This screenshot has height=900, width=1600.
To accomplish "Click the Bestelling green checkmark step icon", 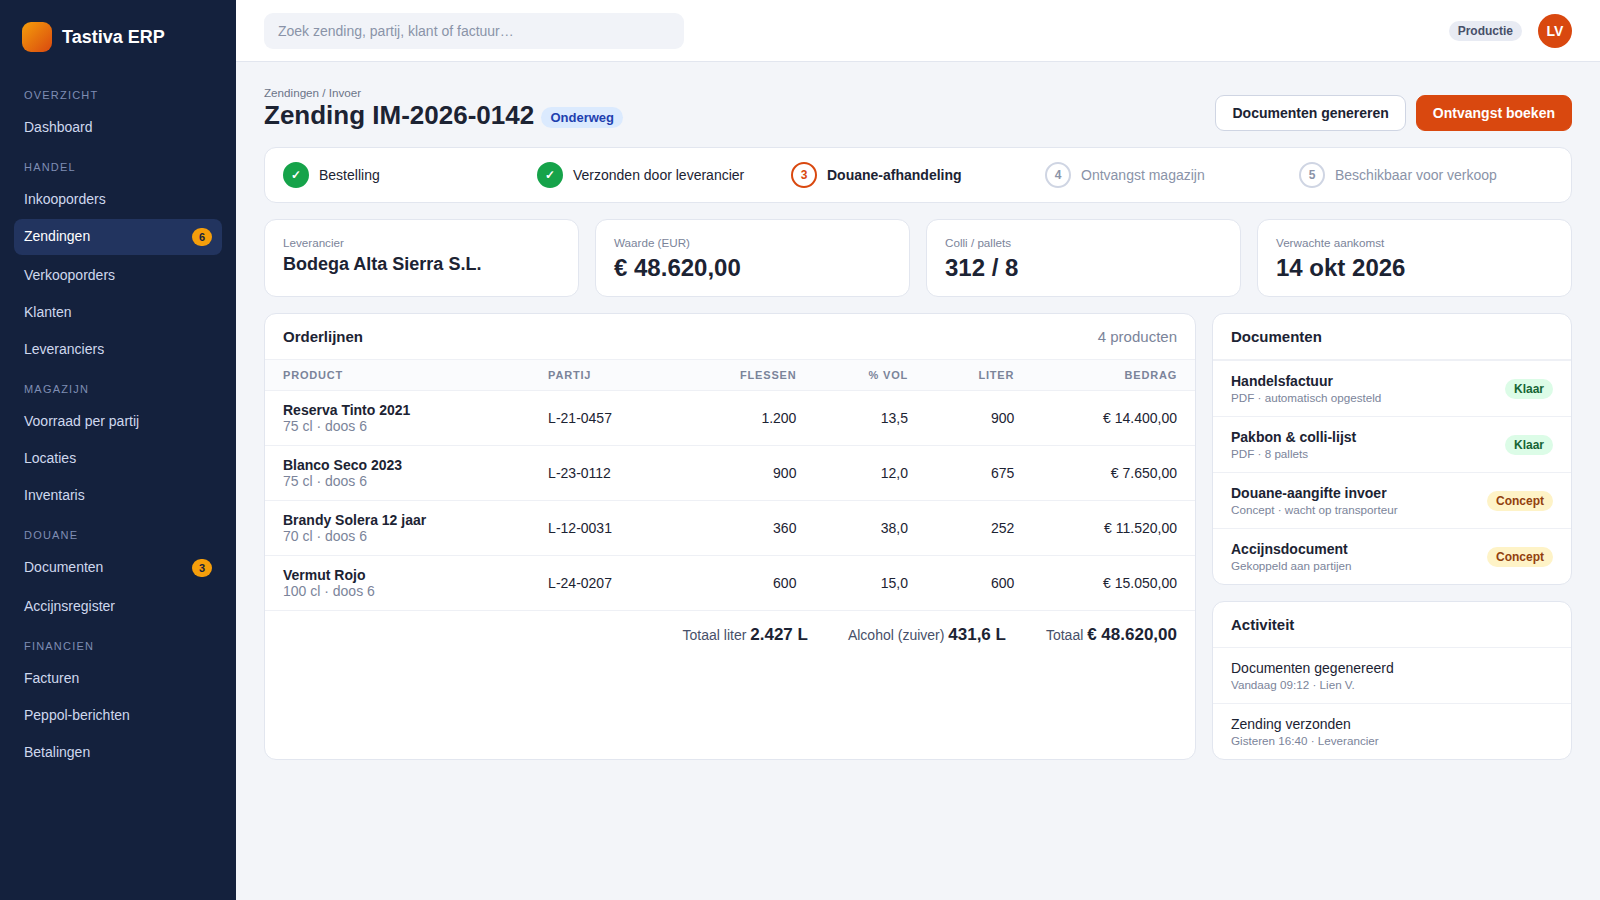I will click(296, 175).
